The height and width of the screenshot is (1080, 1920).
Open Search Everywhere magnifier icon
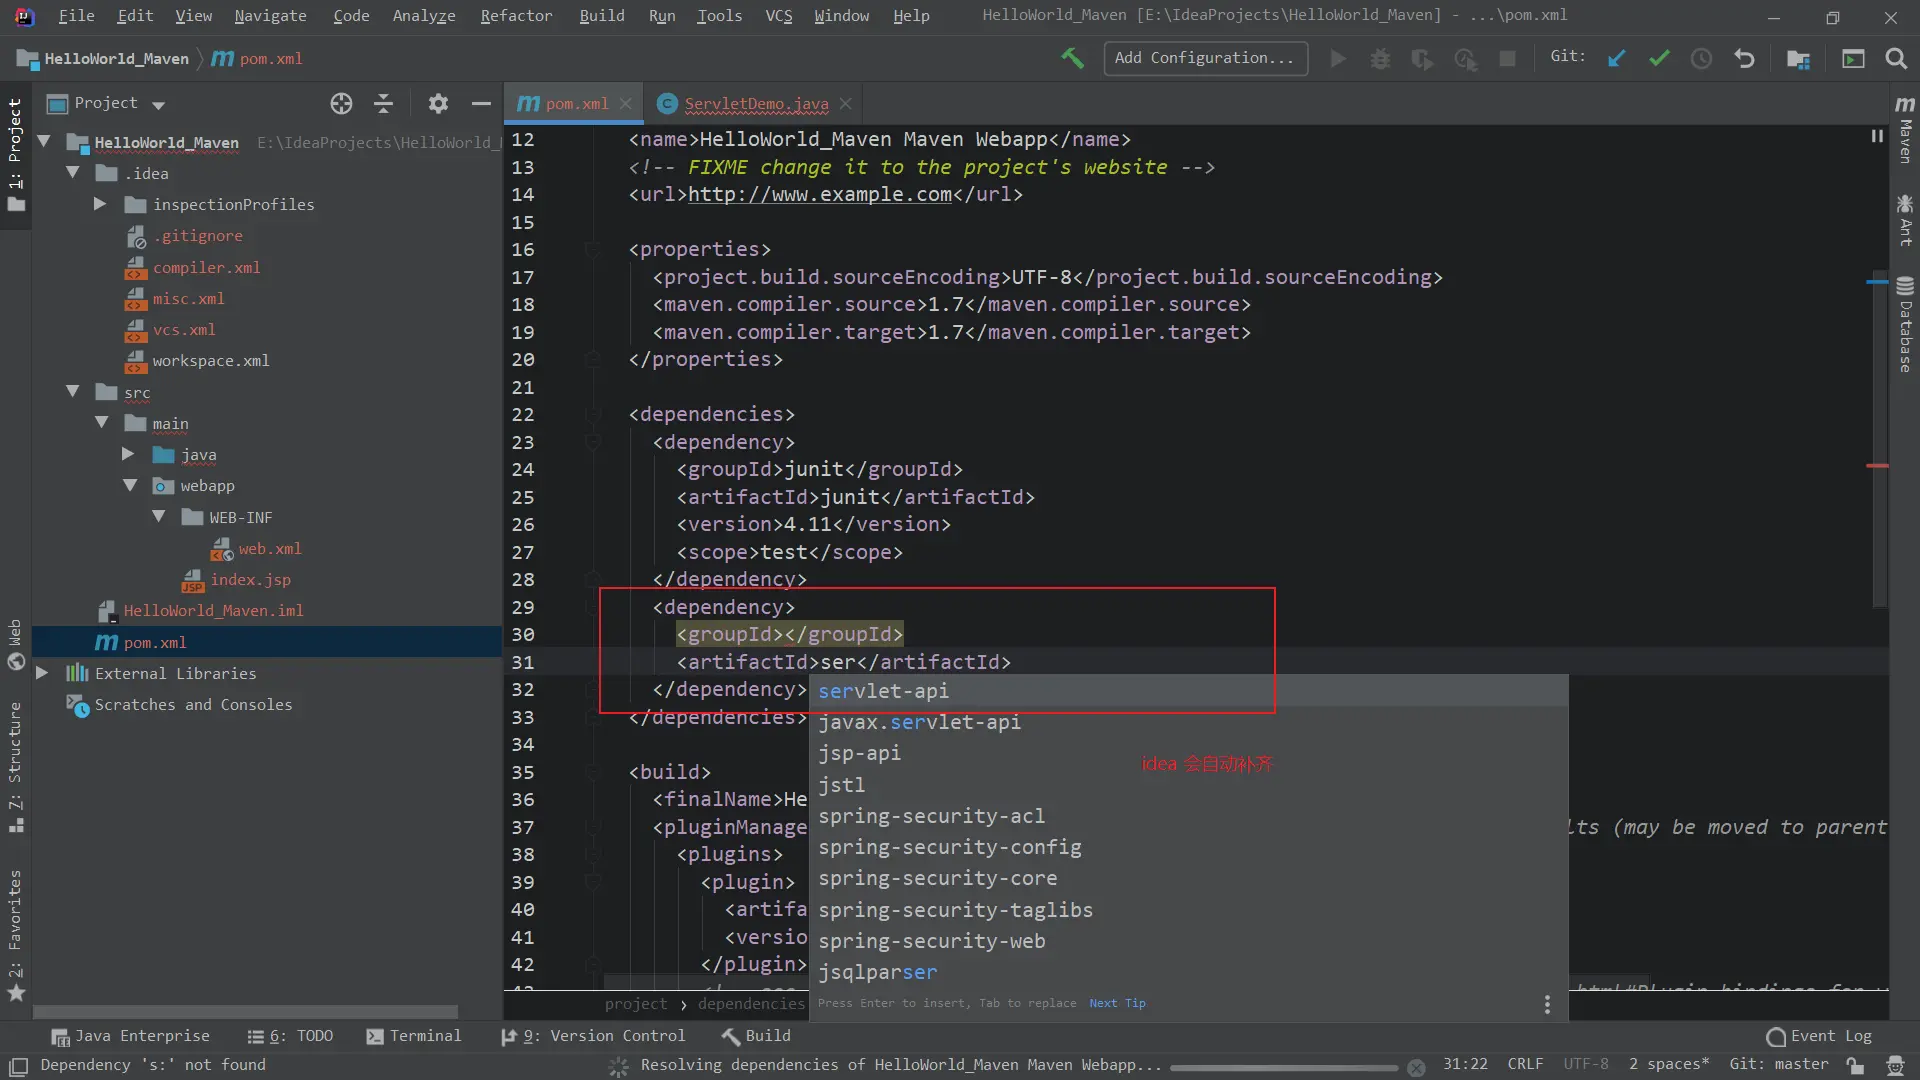coord(1896,59)
